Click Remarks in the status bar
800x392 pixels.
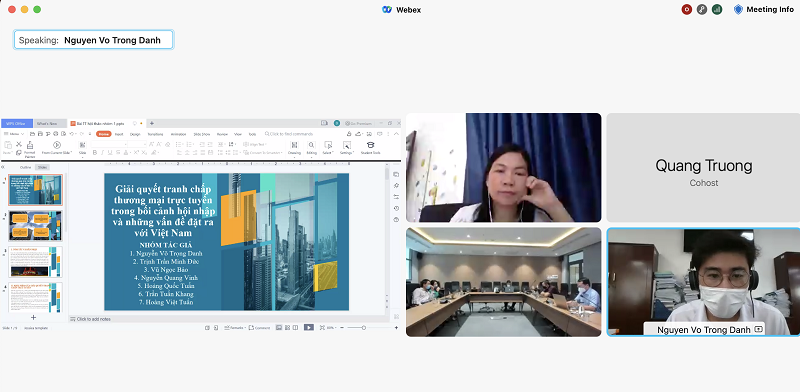pos(234,328)
